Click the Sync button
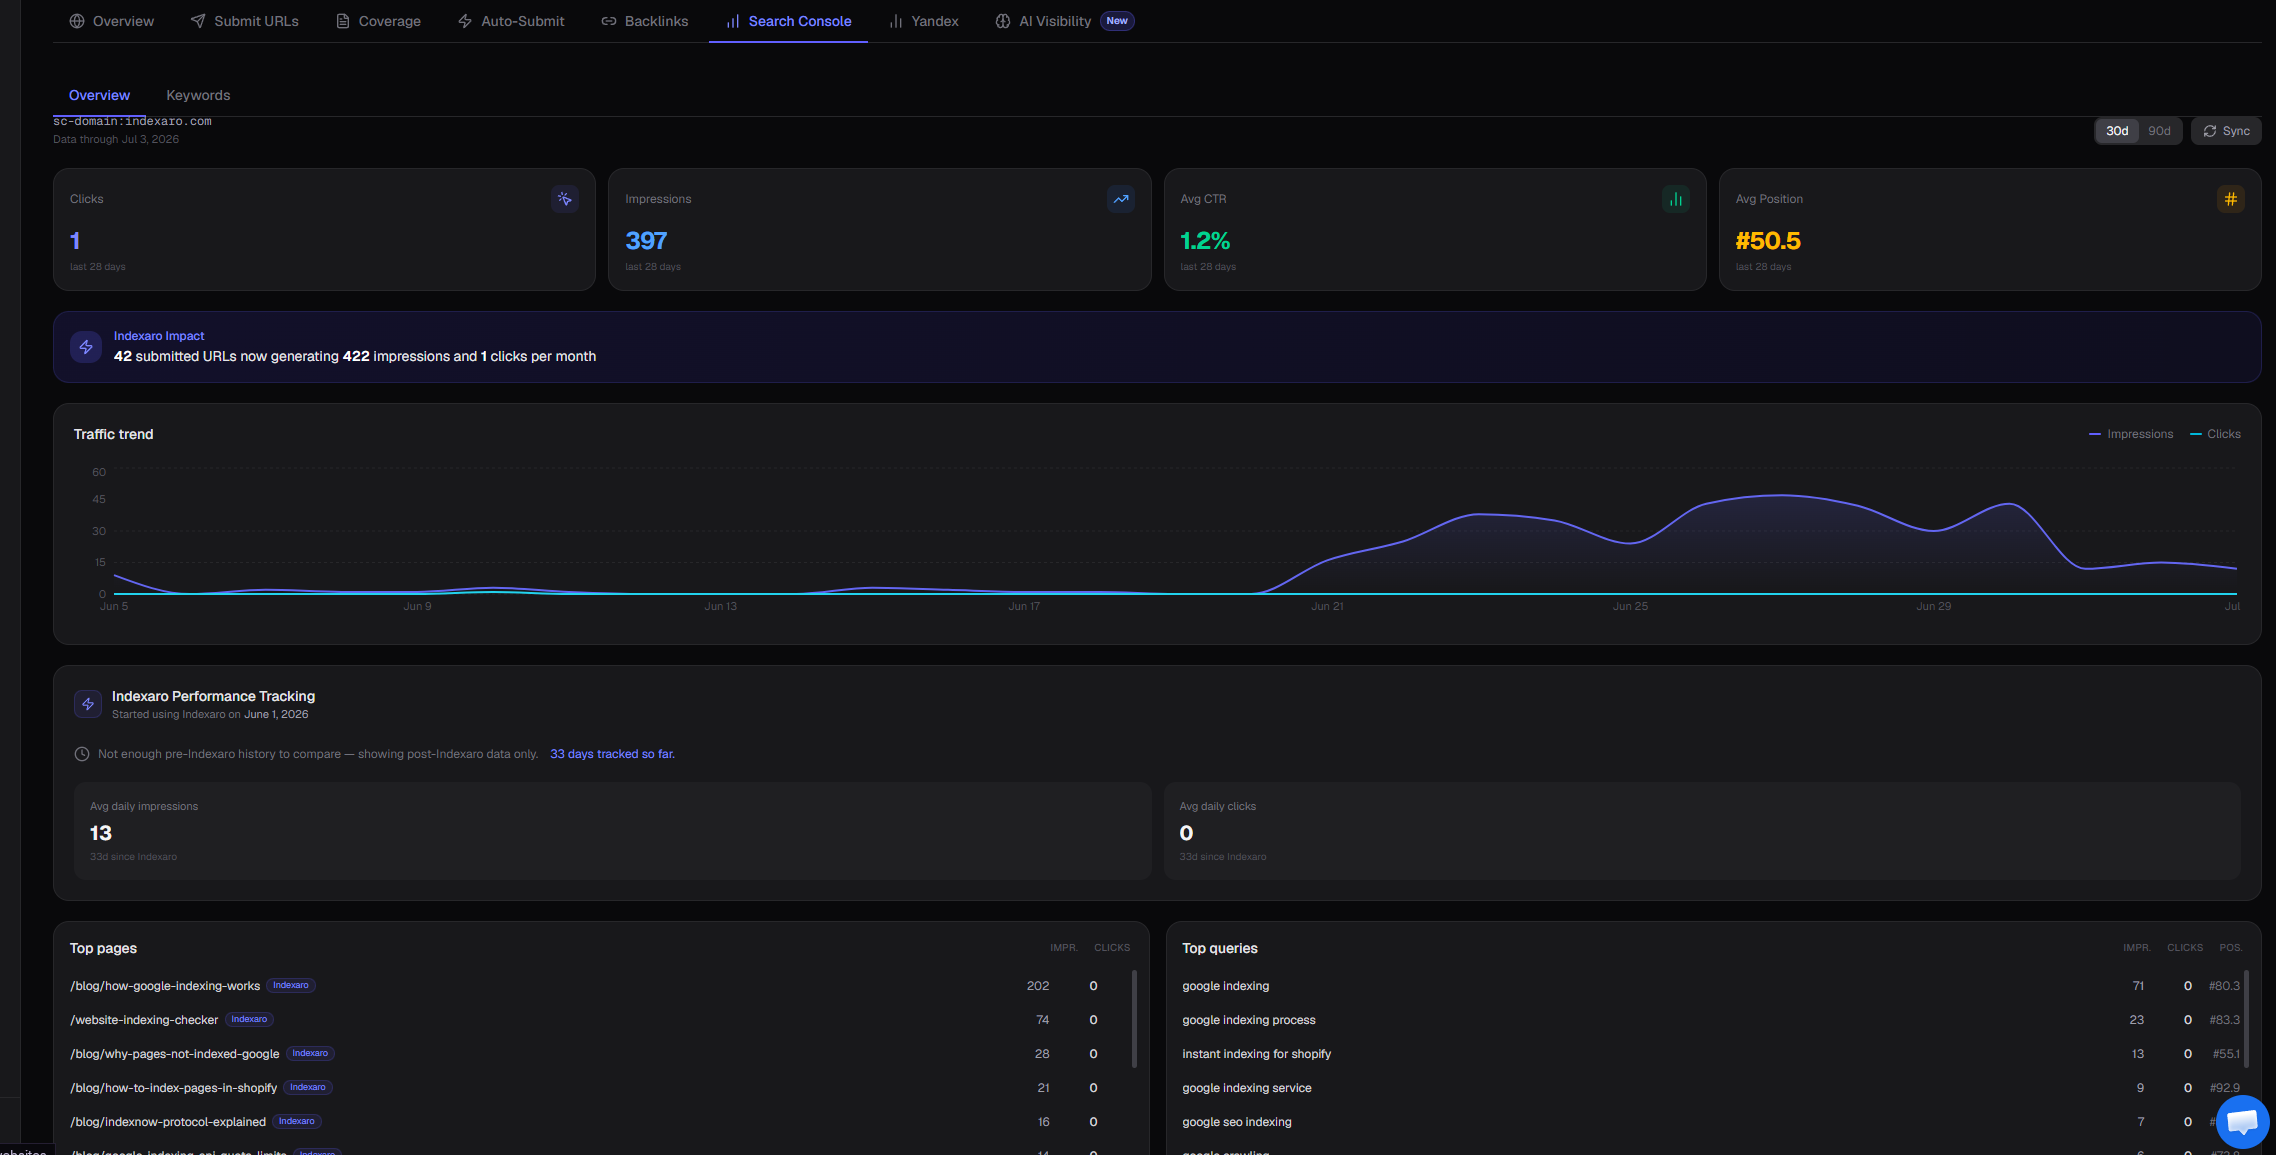The height and width of the screenshot is (1155, 2276). click(x=2226, y=131)
